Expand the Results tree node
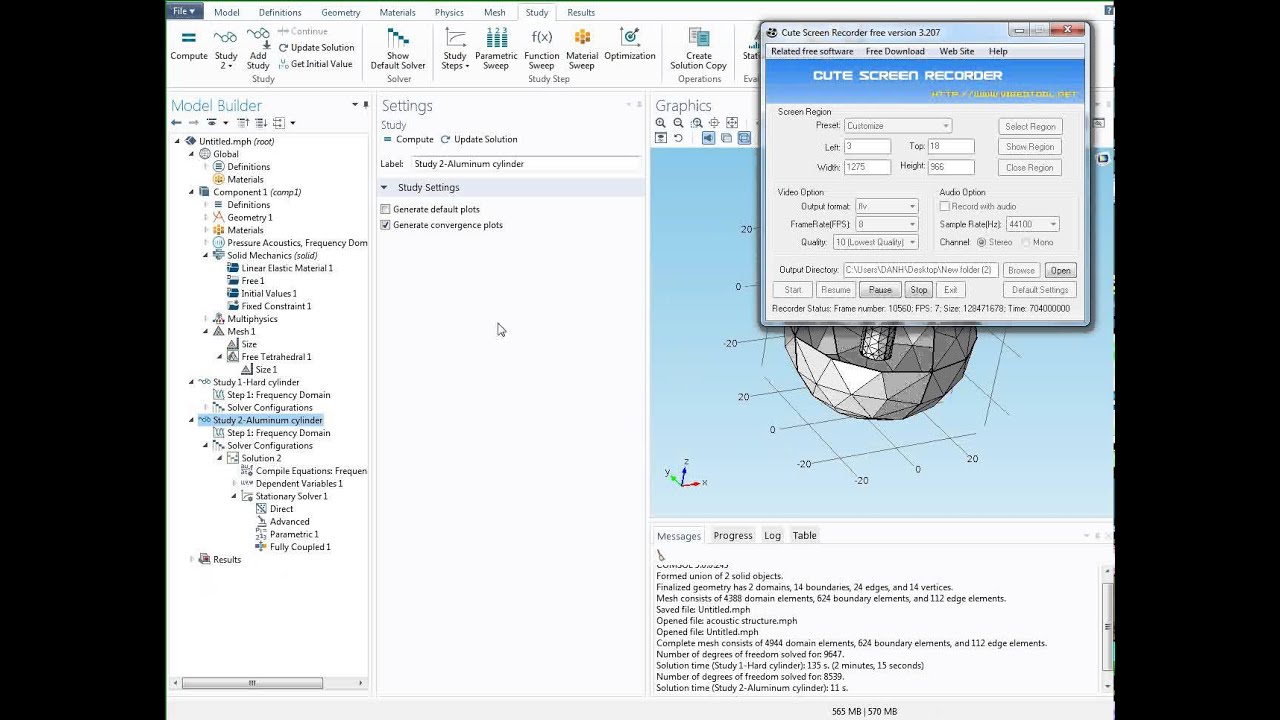Viewport: 1280px width, 720px height. pyautogui.click(x=192, y=559)
